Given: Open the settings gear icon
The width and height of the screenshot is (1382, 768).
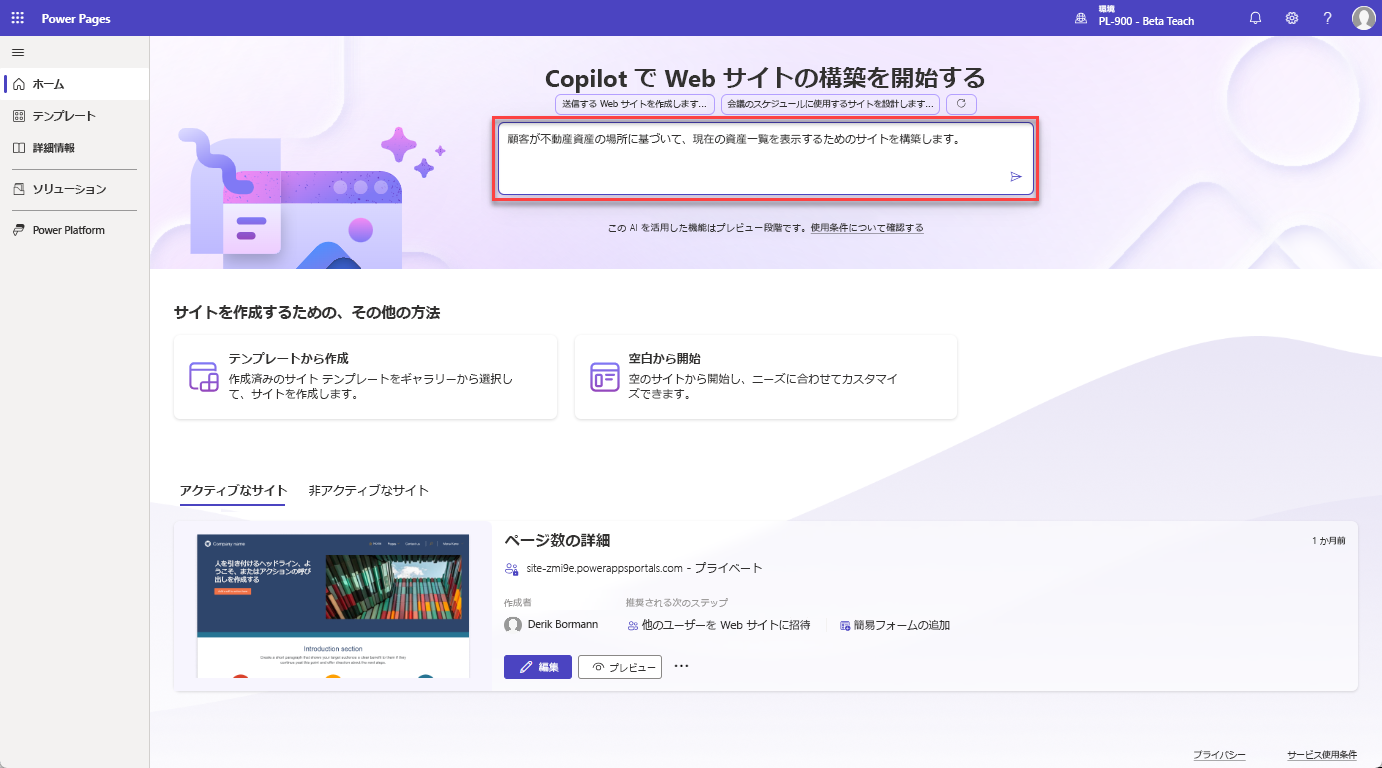Looking at the screenshot, I should (1292, 18).
